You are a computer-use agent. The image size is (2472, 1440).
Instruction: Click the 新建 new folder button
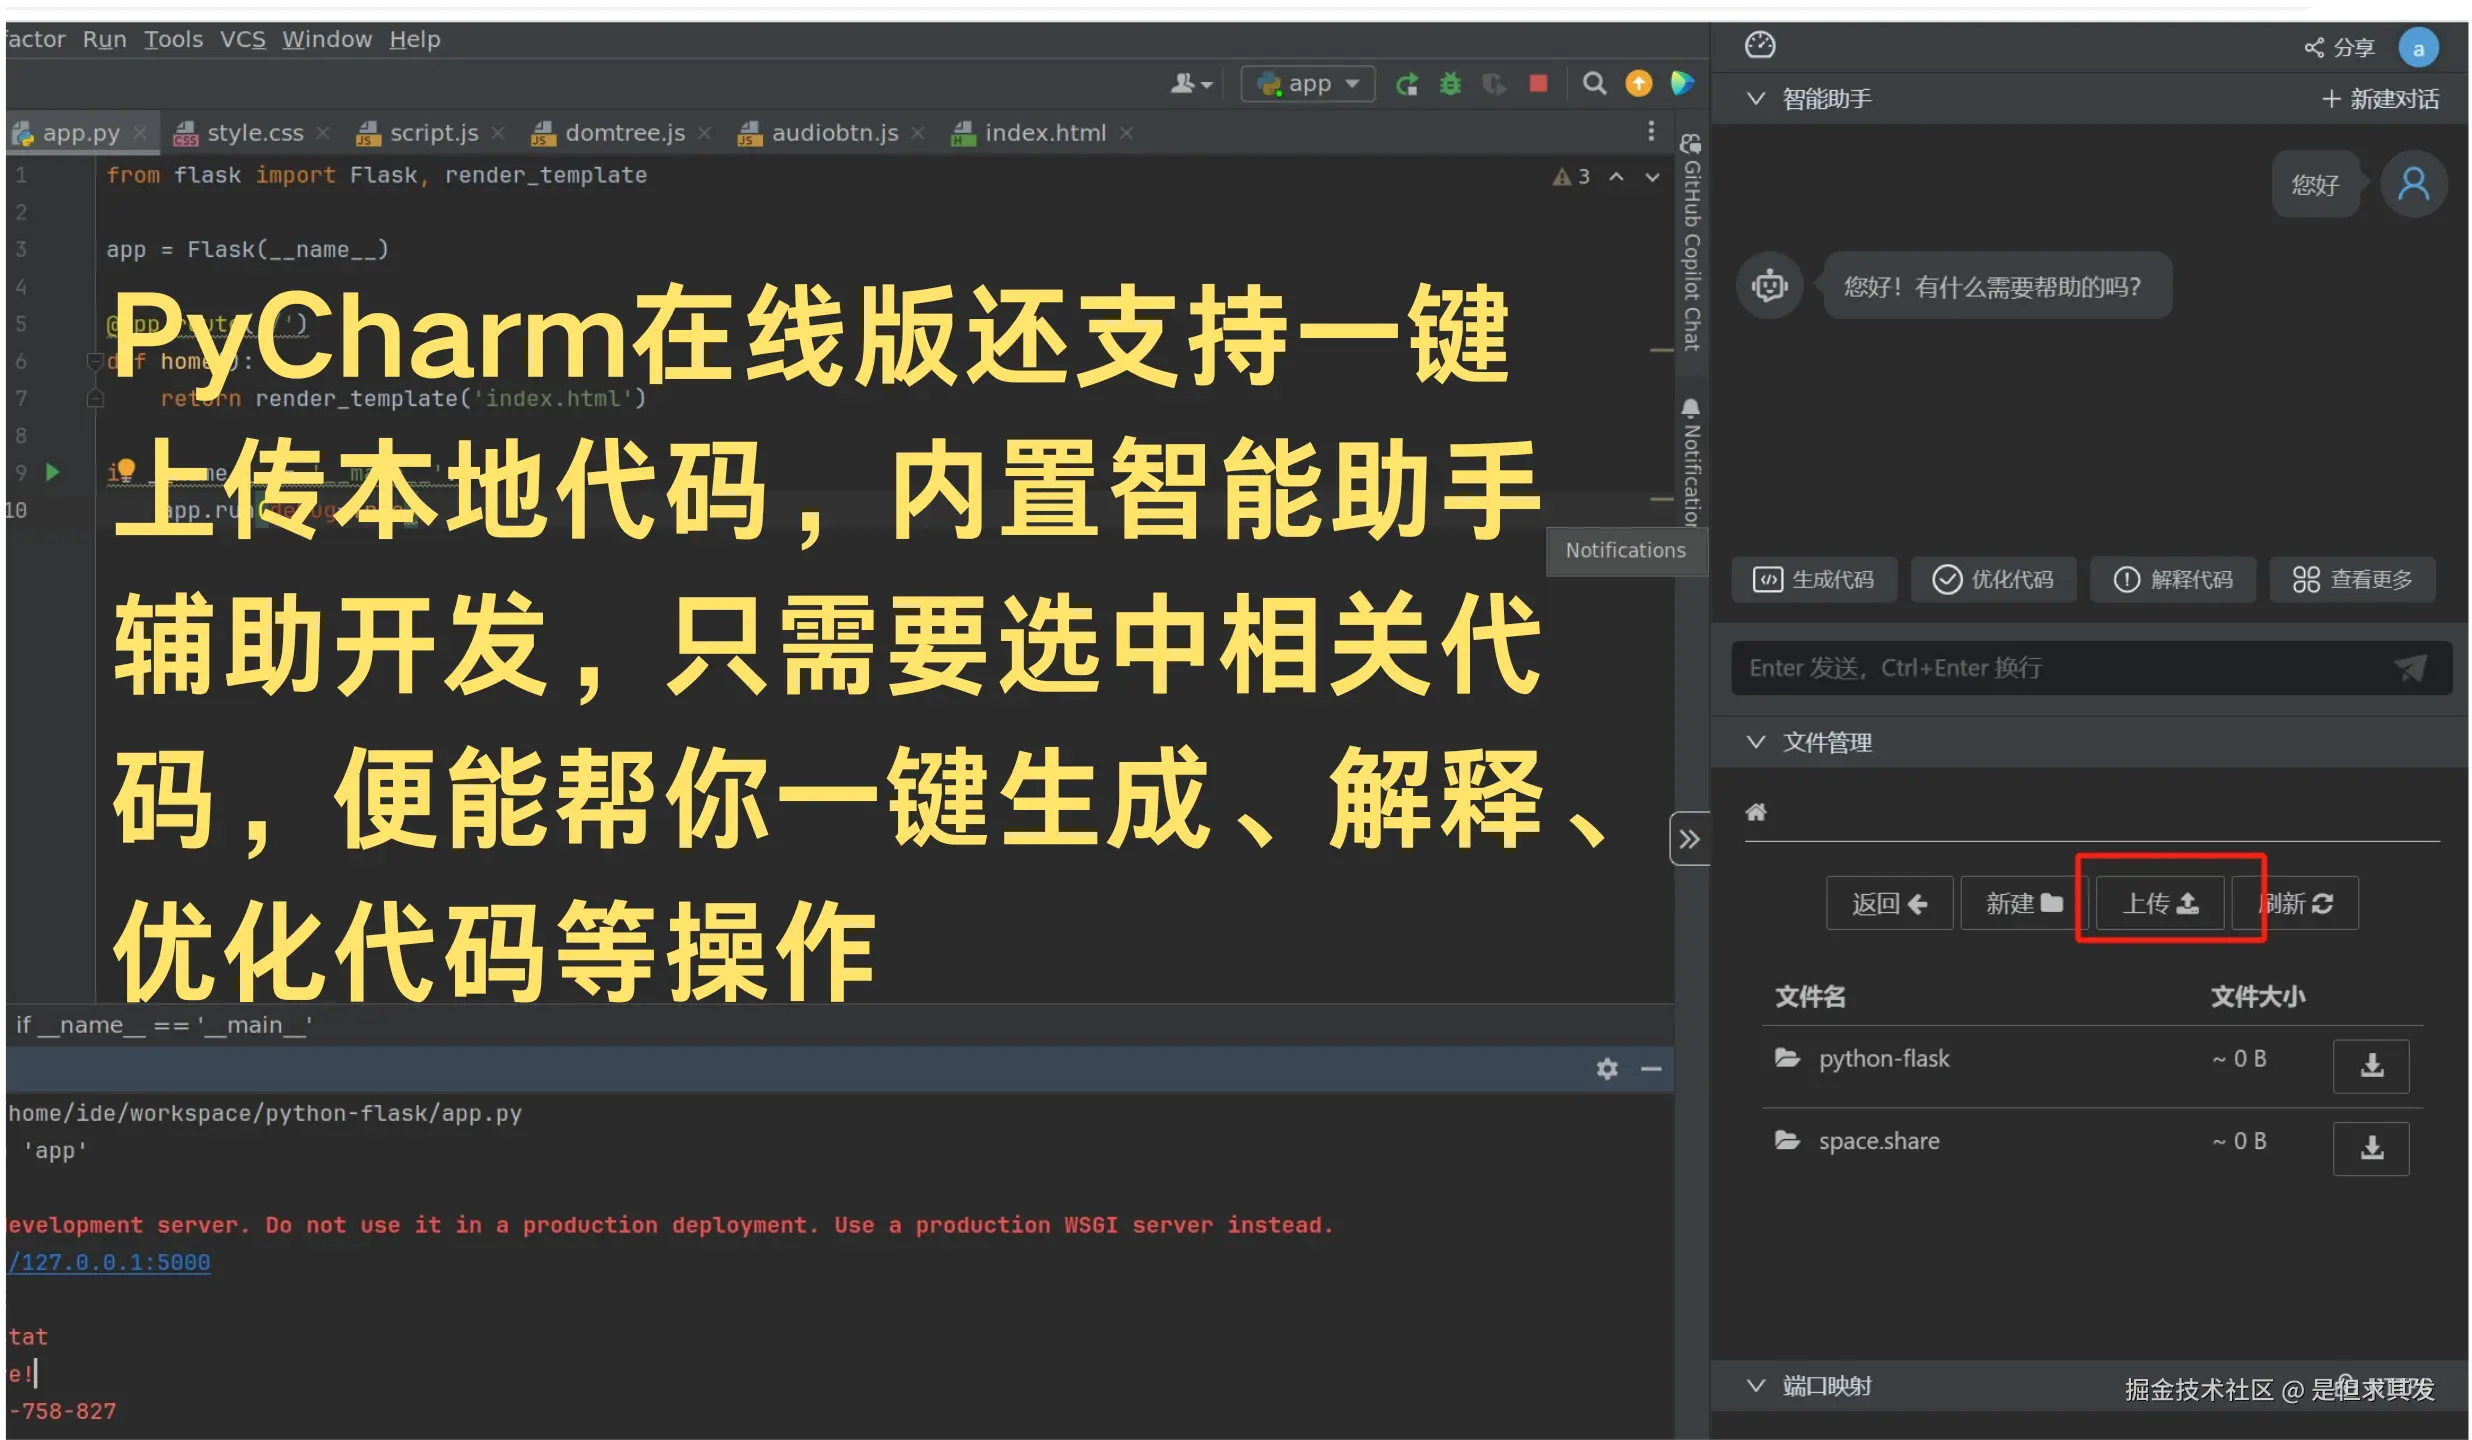(2024, 903)
